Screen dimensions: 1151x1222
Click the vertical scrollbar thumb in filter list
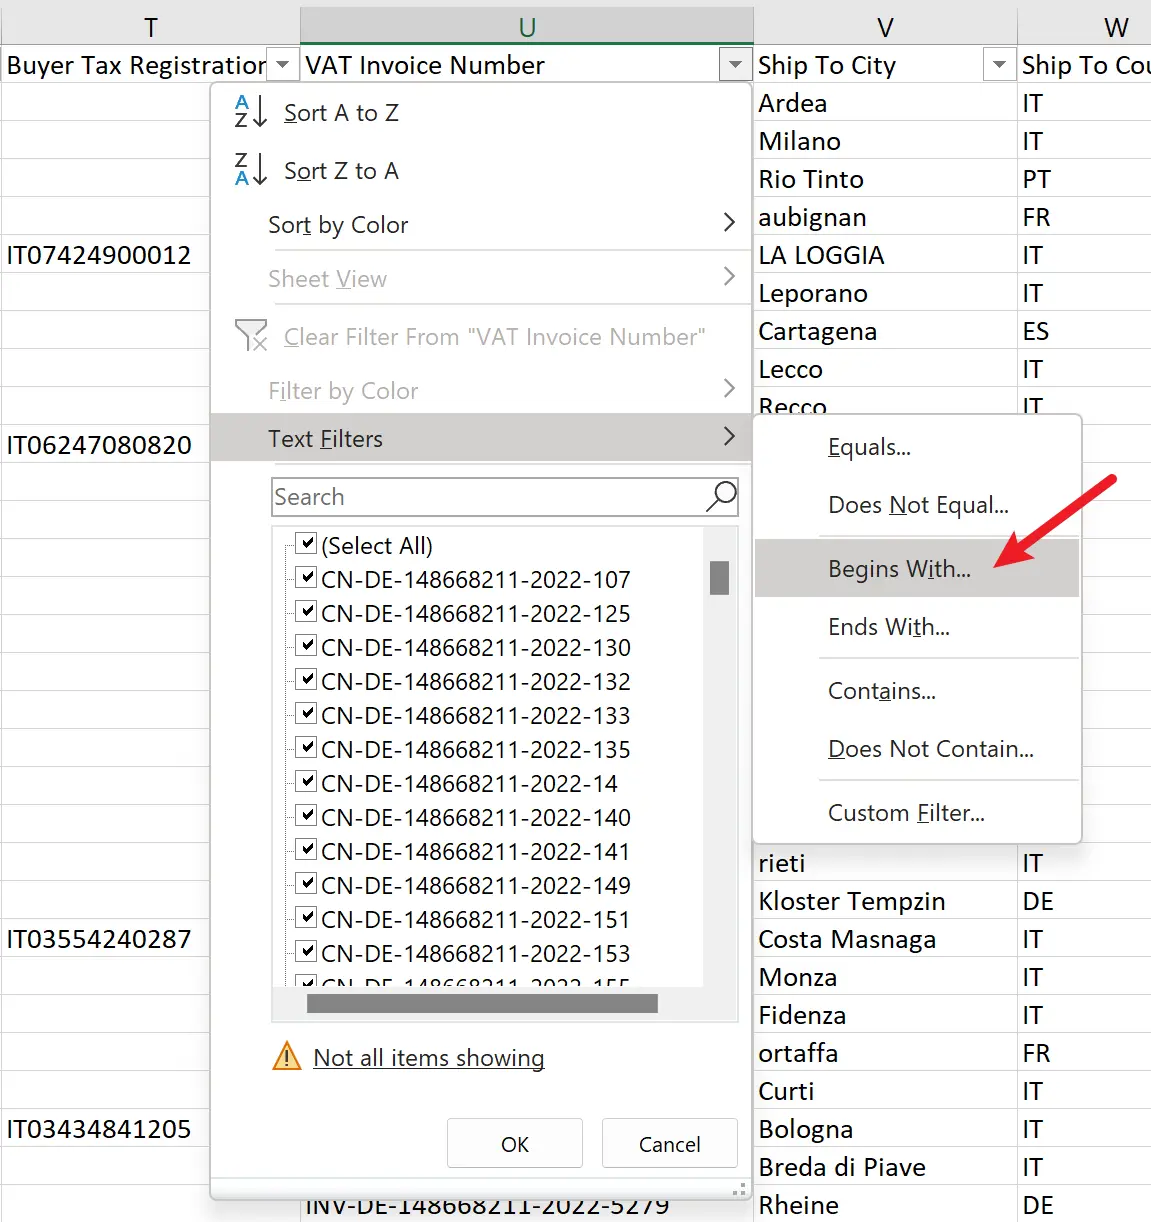719,578
